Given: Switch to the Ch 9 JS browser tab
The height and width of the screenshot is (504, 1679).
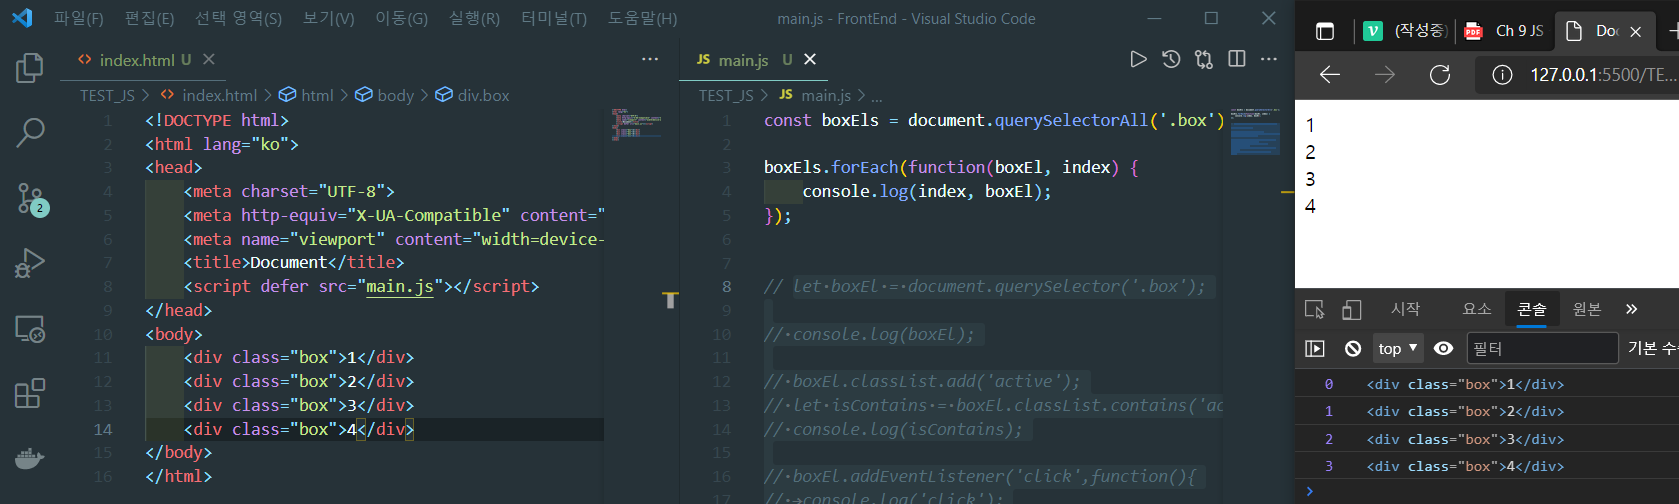Looking at the screenshot, I should pyautogui.click(x=1503, y=31).
